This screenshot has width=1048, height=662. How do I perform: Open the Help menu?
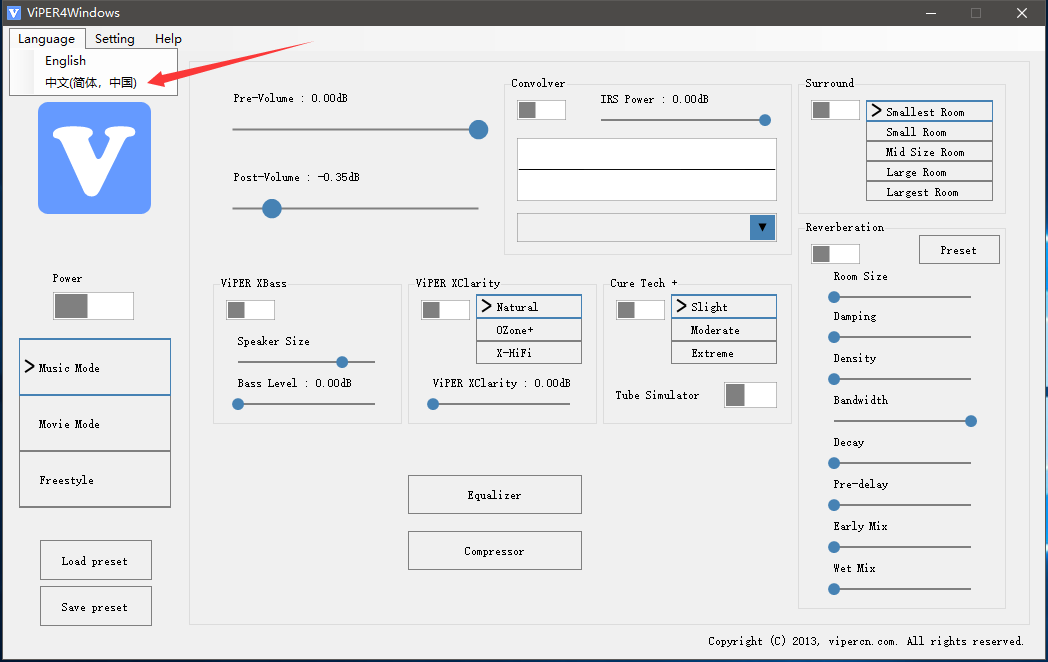point(168,39)
